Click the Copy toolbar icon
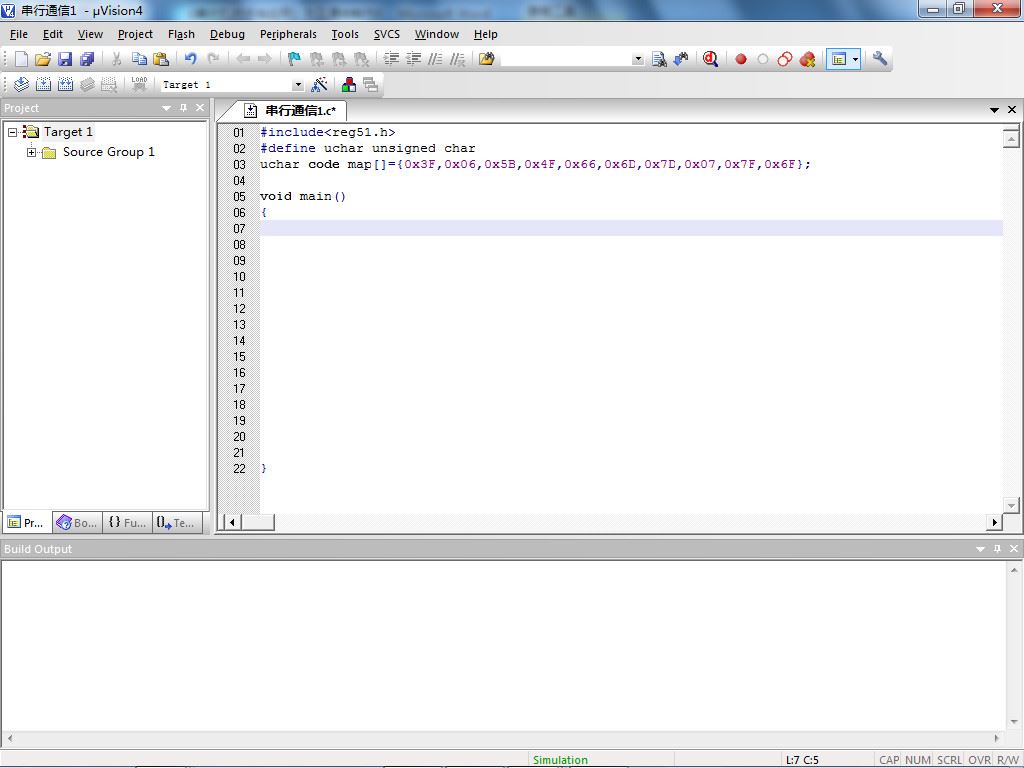 [138, 59]
